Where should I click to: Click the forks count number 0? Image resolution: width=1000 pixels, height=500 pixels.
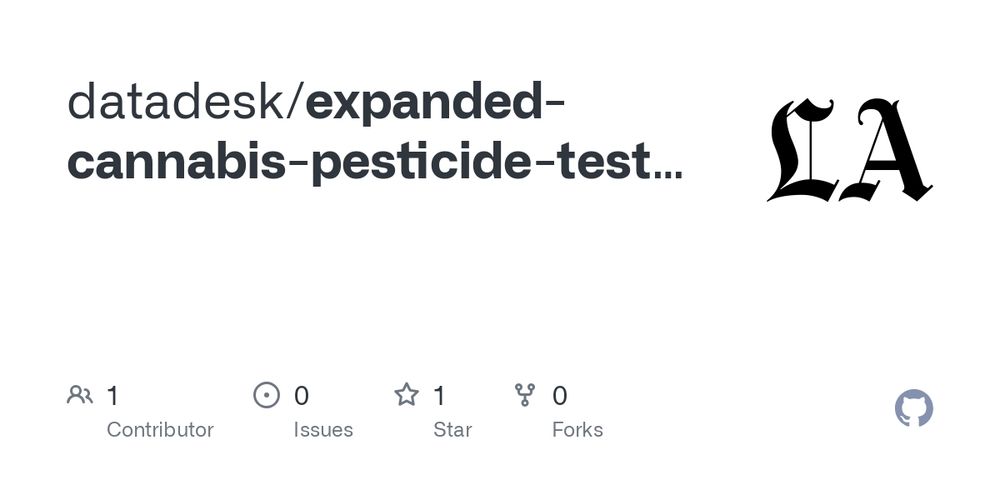[x=560, y=396]
